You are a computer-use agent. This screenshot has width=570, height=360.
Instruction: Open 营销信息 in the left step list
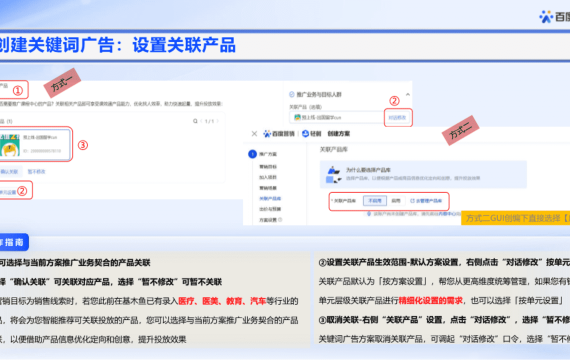pos(268,188)
